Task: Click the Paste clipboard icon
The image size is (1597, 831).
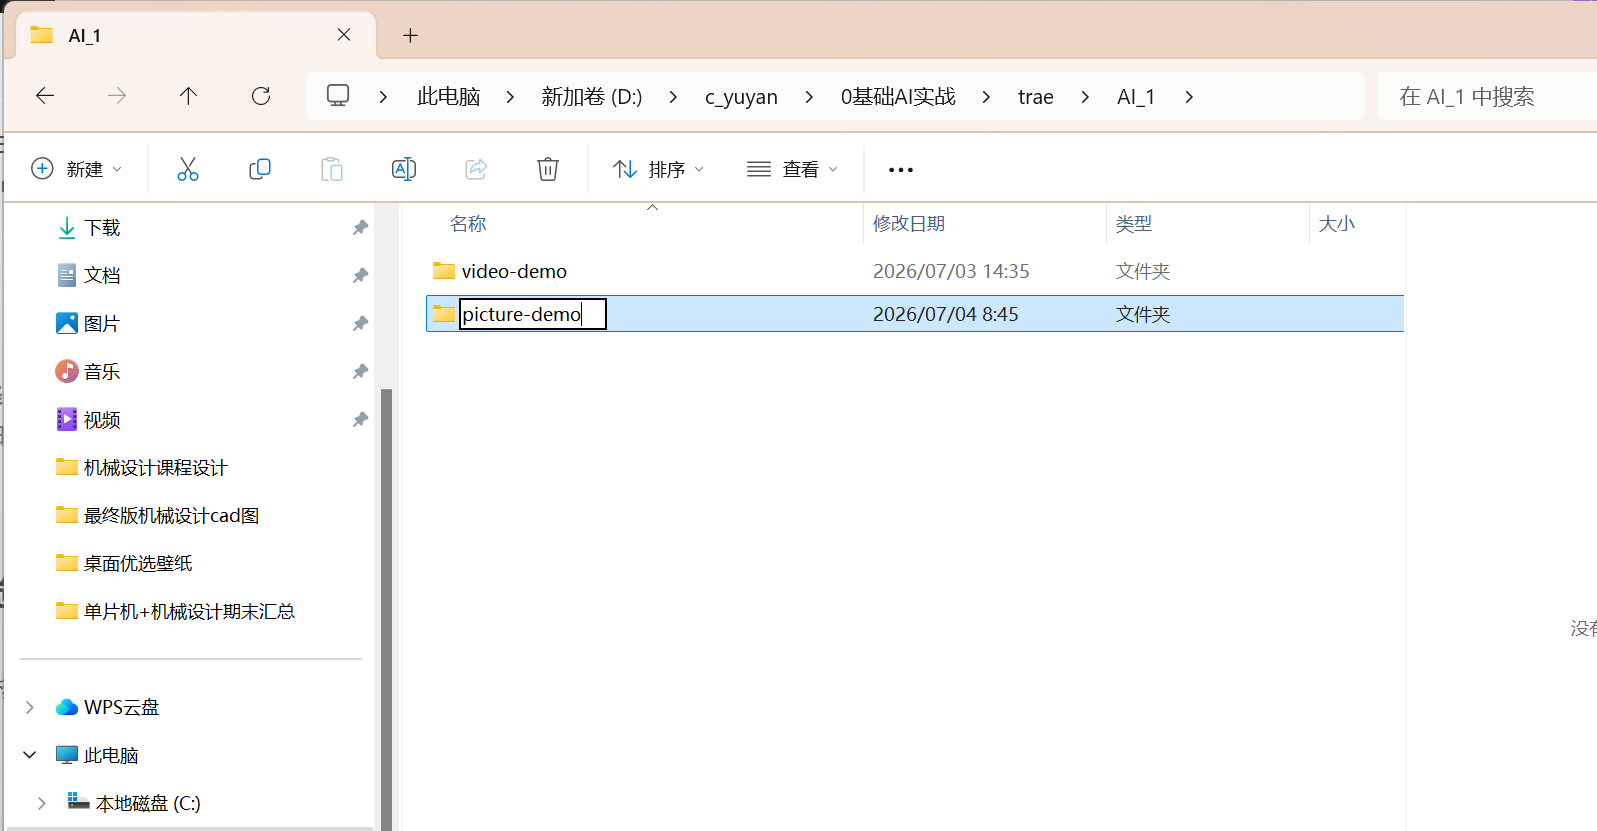Action: [332, 169]
